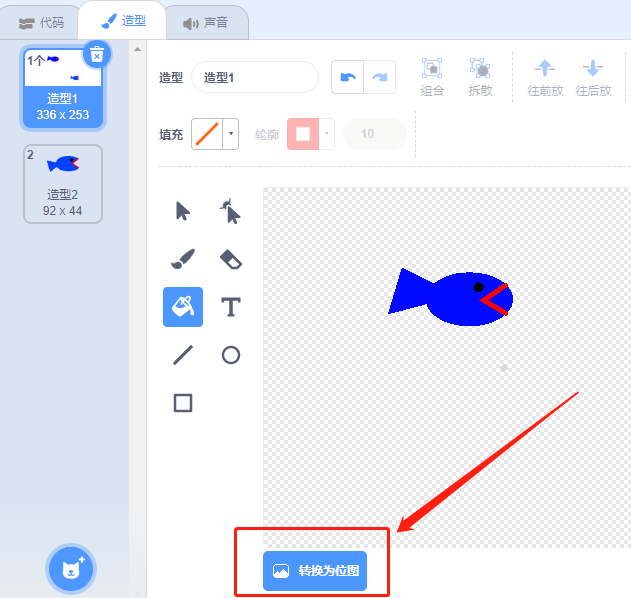
Task: Select the Line tool
Action: coord(183,355)
